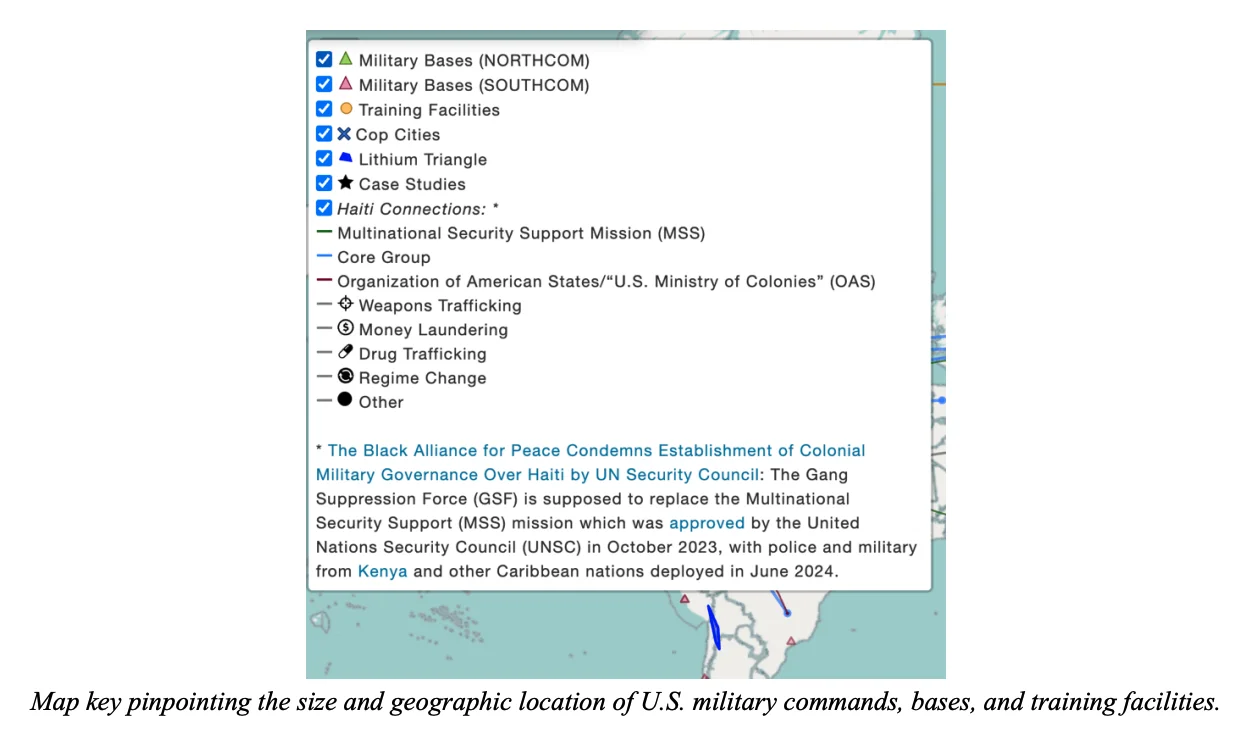Click the green NORTHCOM triangle icon
The width and height of the screenshot is (1238, 736).
[x=346, y=59]
